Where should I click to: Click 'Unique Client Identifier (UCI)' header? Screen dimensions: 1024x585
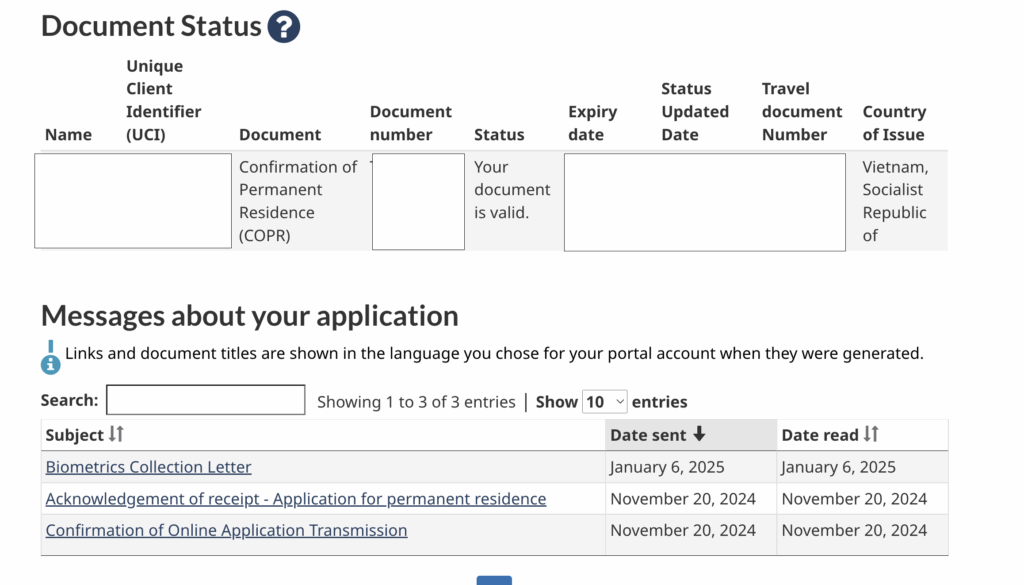tap(163, 100)
